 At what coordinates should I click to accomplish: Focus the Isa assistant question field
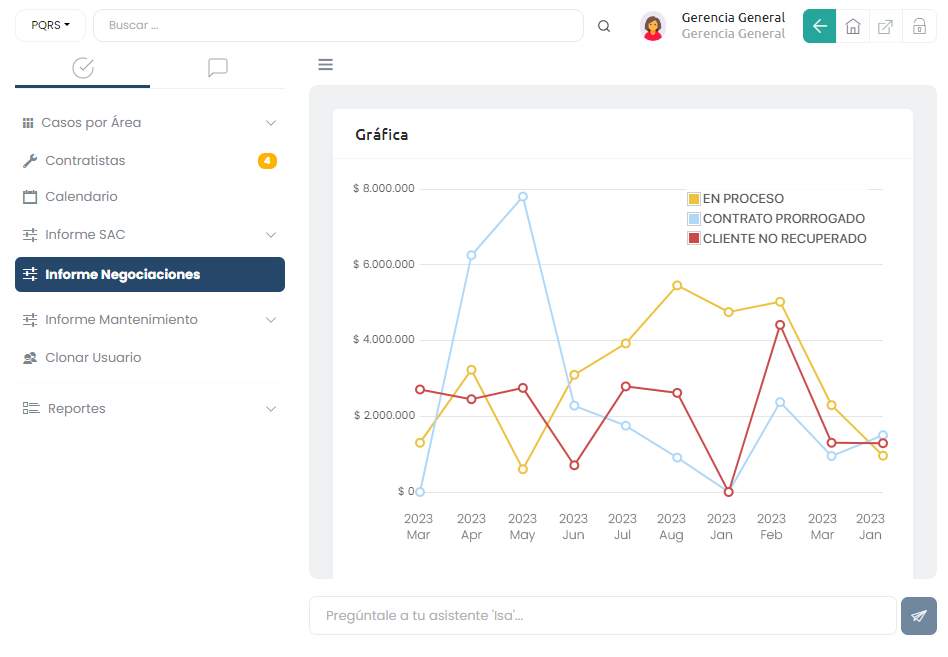tap(602, 616)
